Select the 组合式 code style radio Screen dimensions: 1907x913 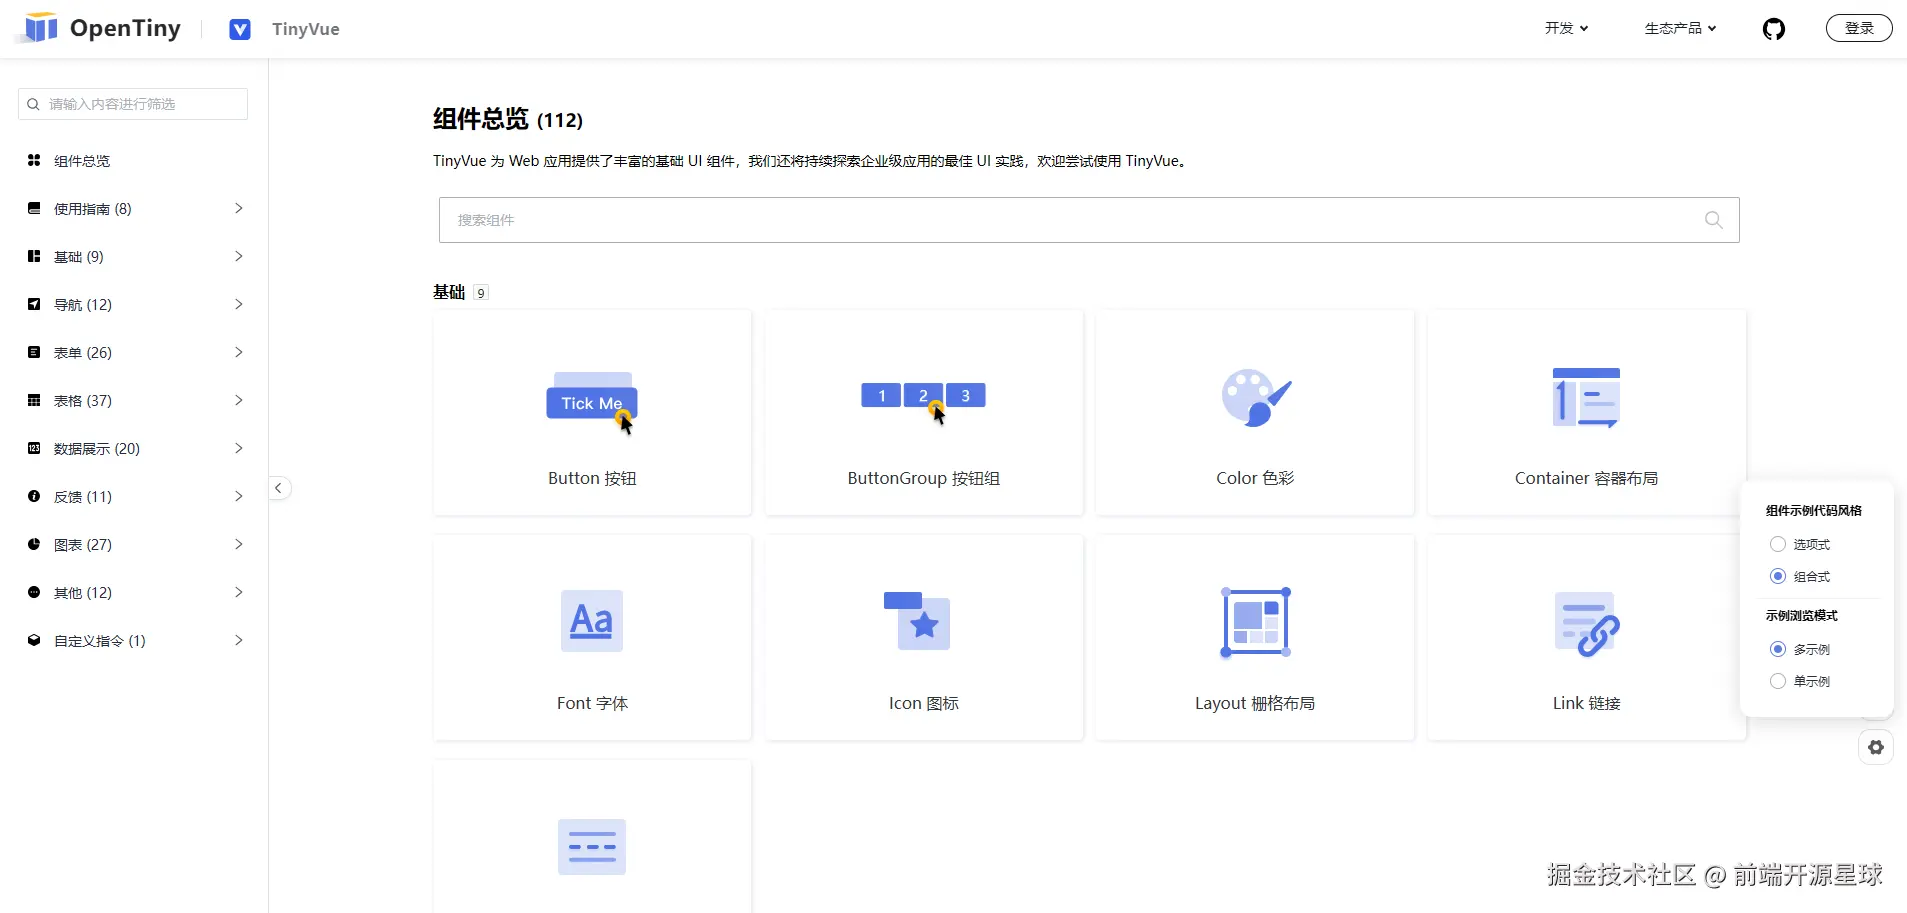(x=1778, y=576)
